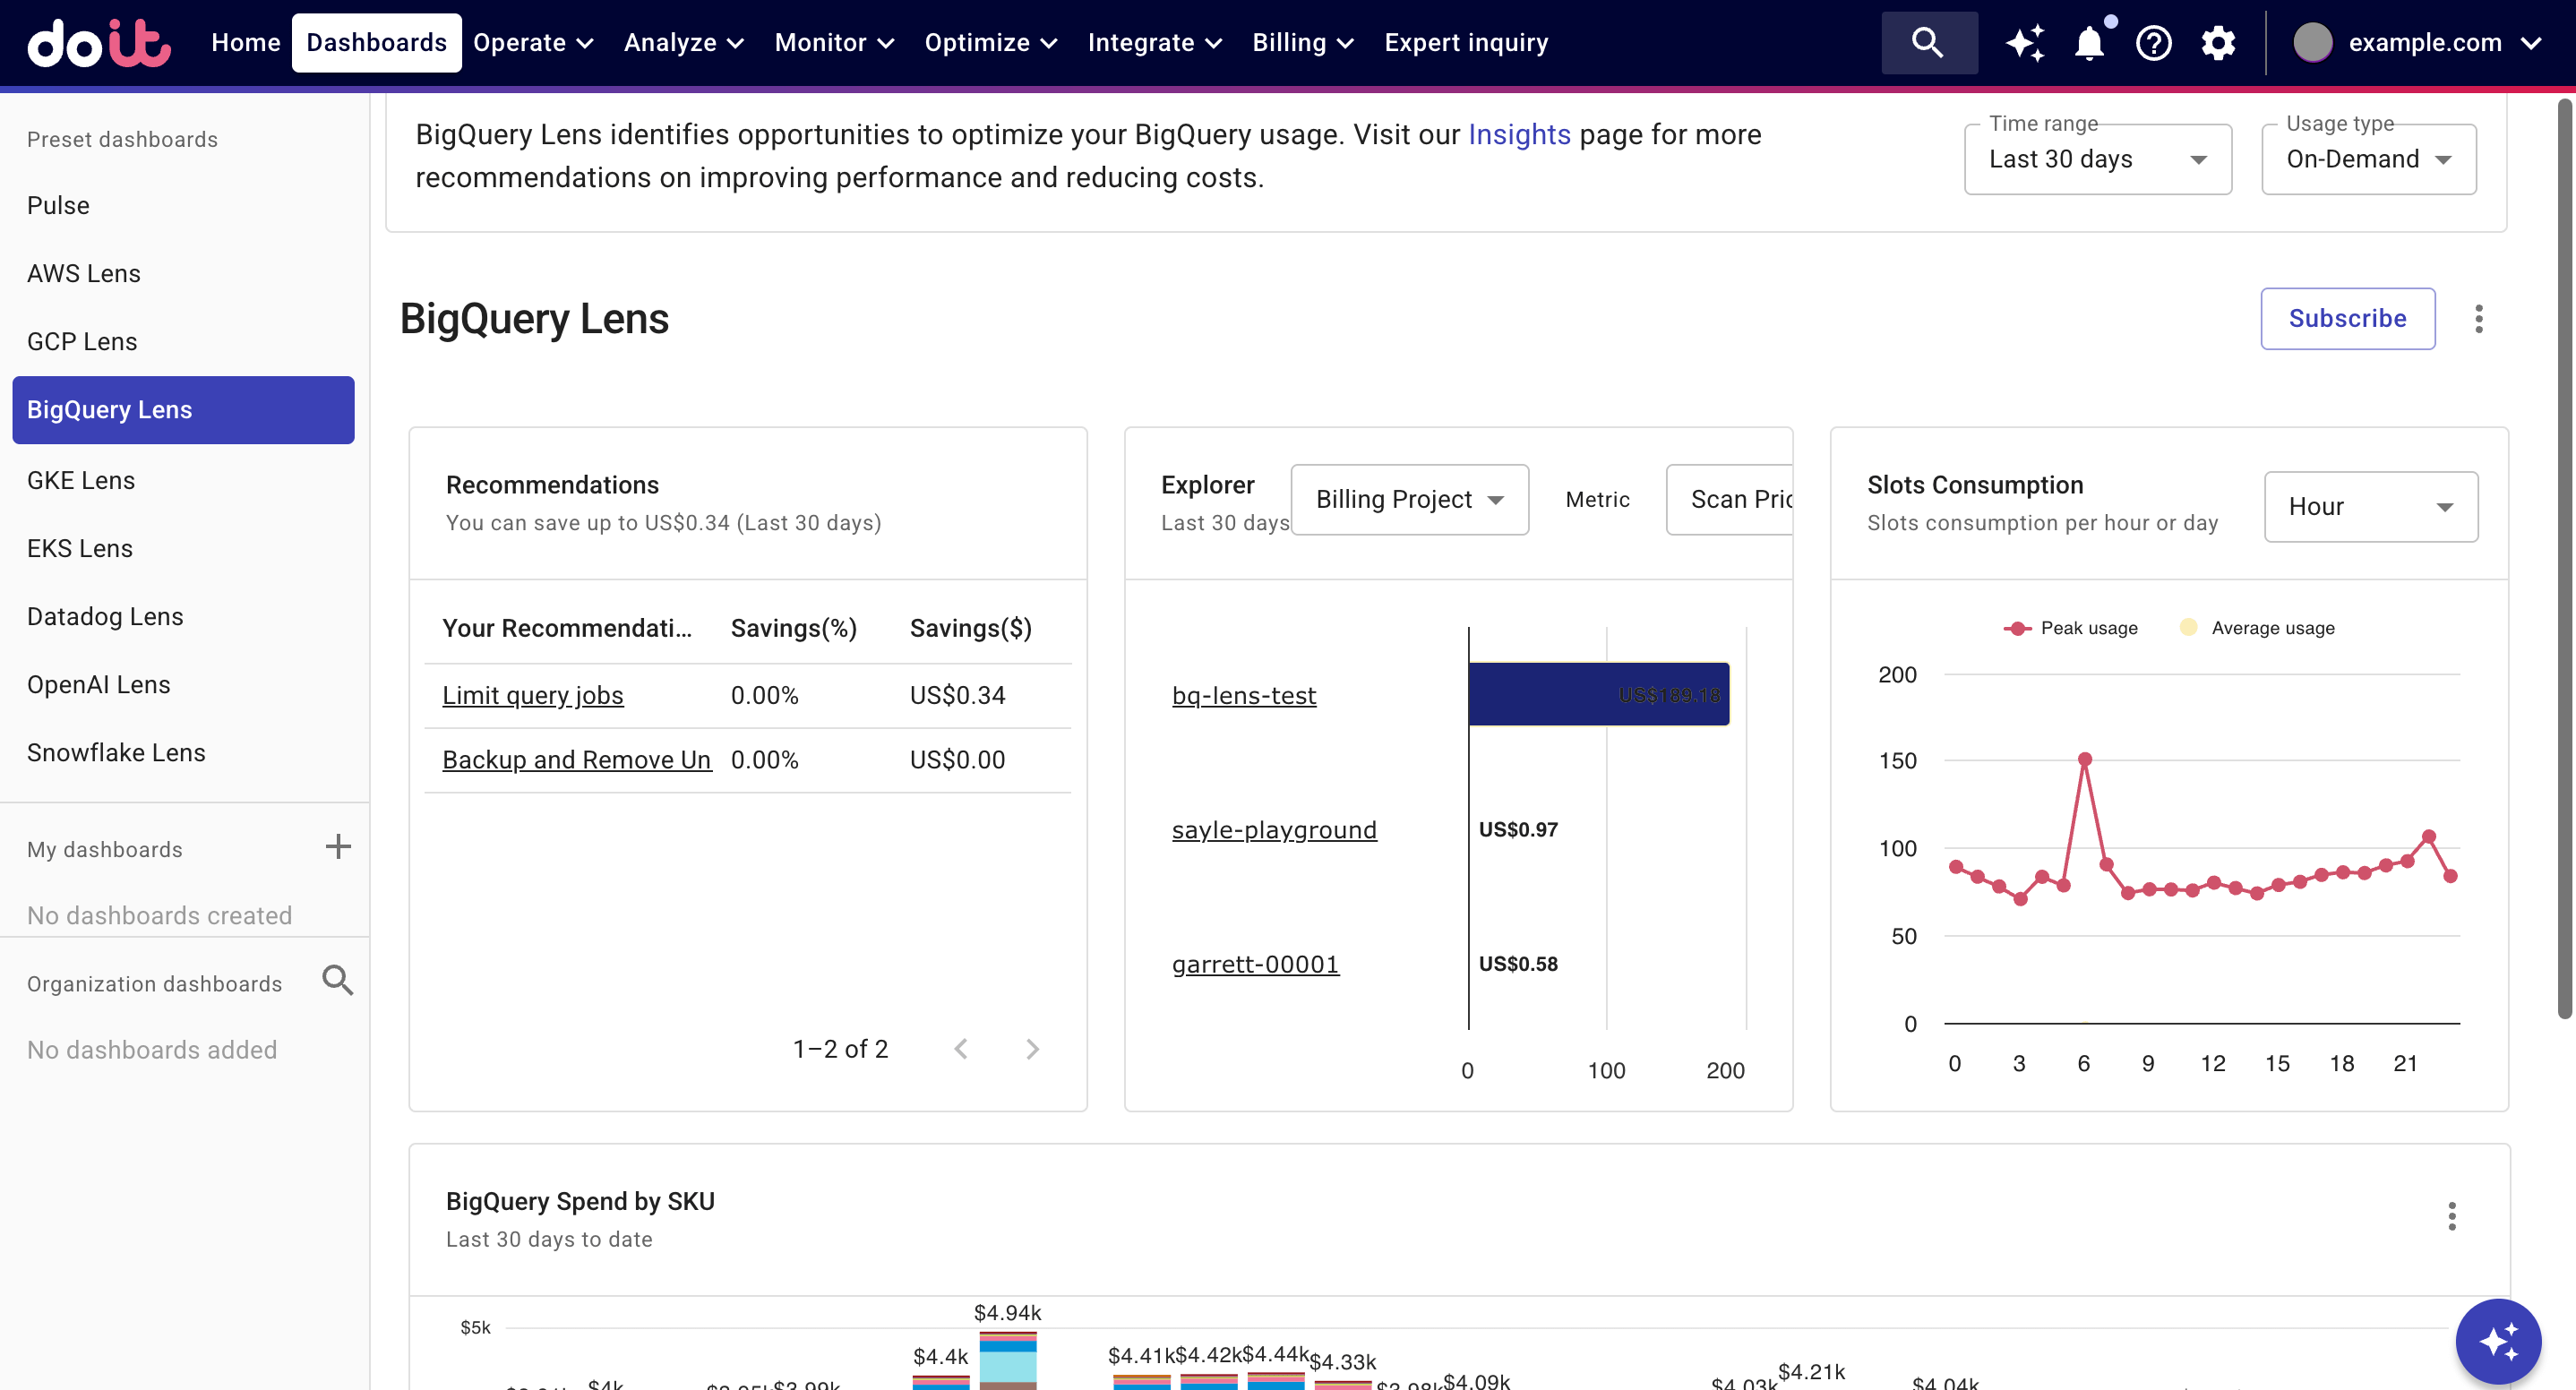
Task: Open example.com account dropdown
Action: [x=2418, y=43]
